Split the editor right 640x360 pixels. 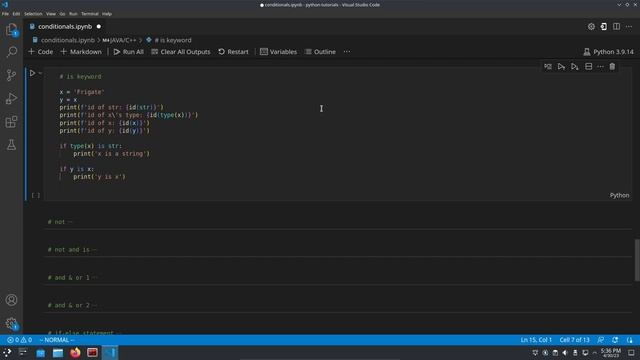[x=616, y=27]
